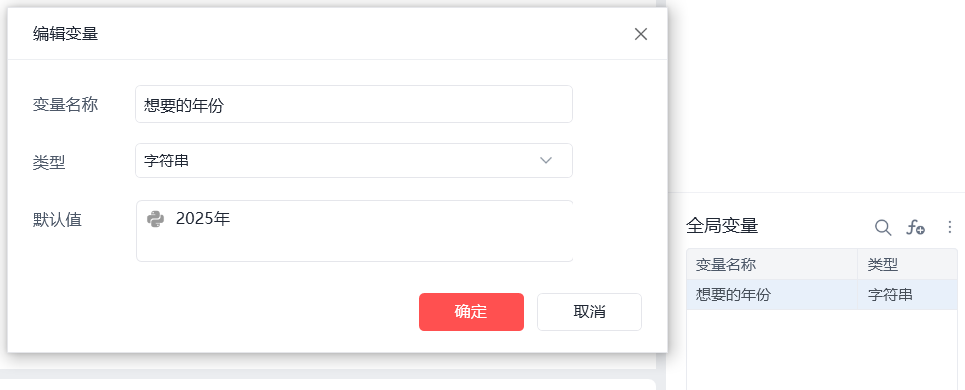Click the 默认值 field label
965x390 pixels.
coord(57,220)
